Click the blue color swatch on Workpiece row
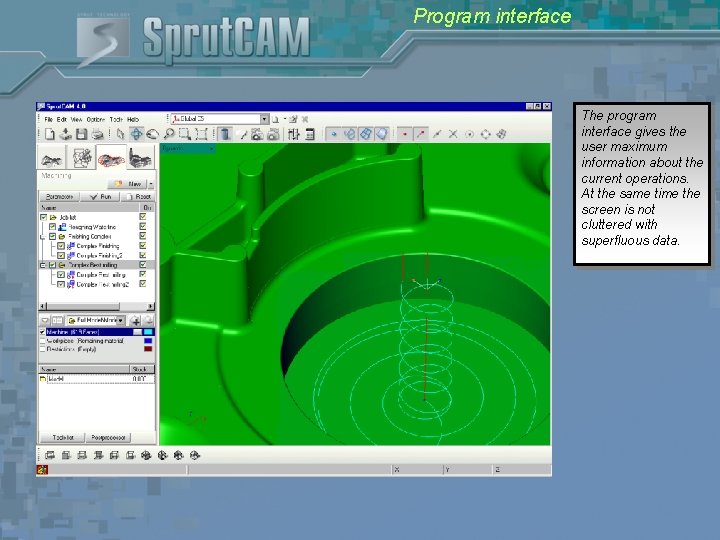 [x=148, y=341]
